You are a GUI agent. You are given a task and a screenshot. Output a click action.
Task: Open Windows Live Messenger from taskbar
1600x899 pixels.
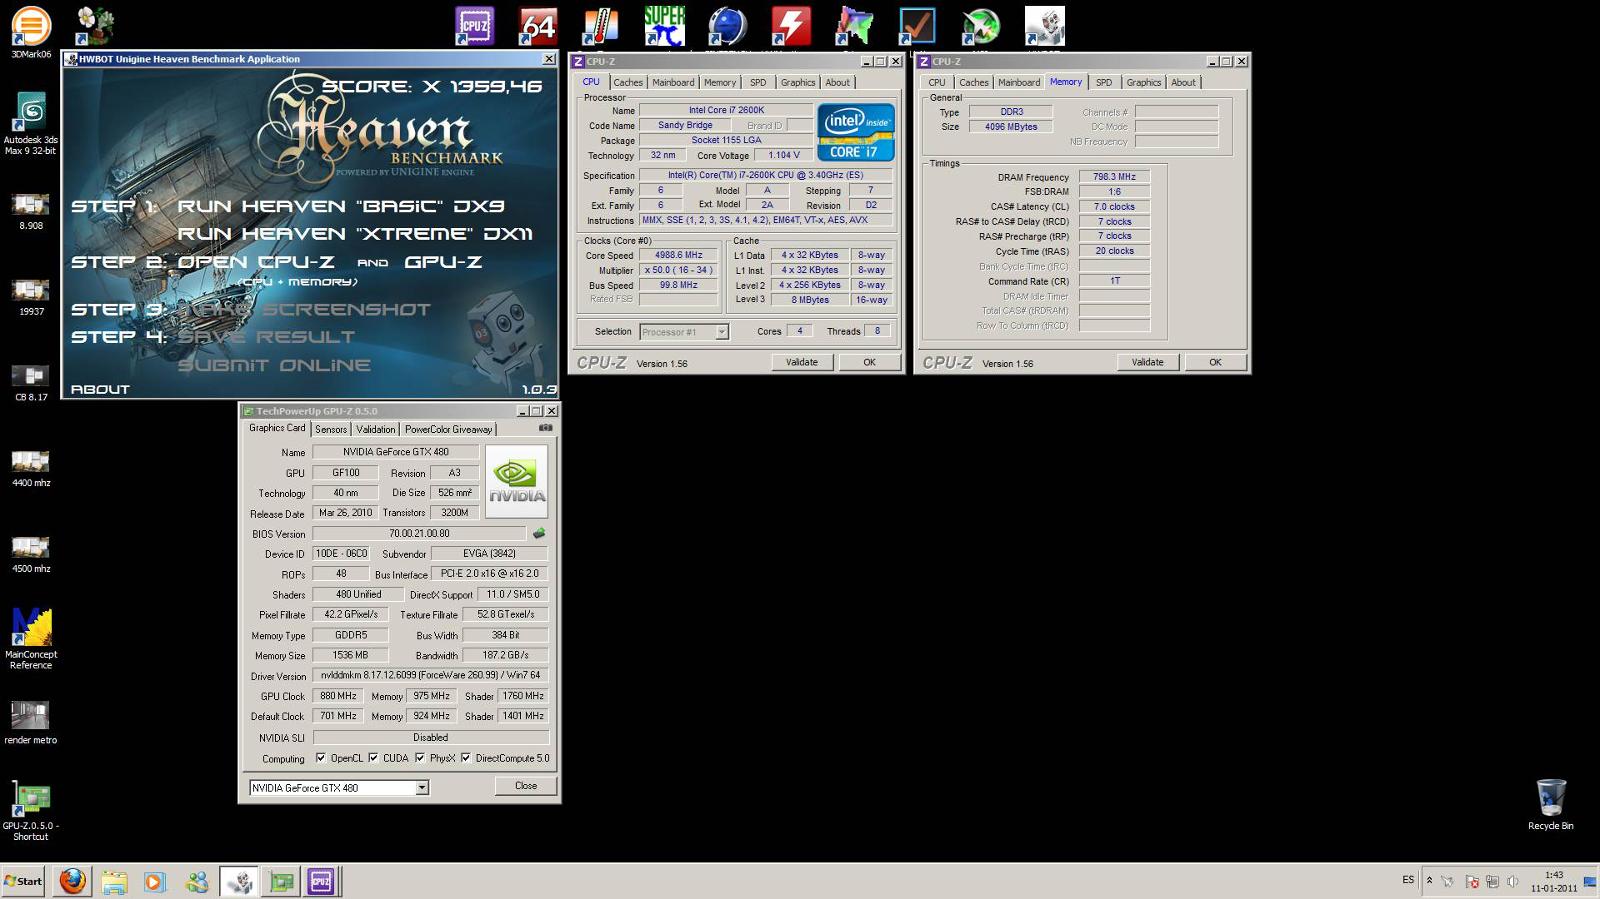197,881
